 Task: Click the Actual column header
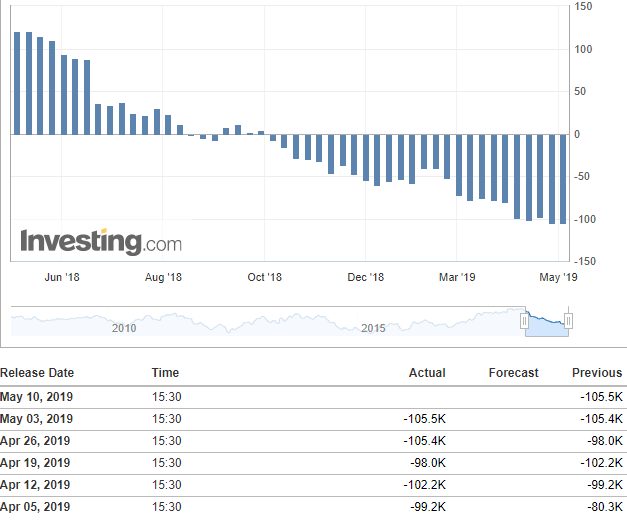(x=427, y=373)
